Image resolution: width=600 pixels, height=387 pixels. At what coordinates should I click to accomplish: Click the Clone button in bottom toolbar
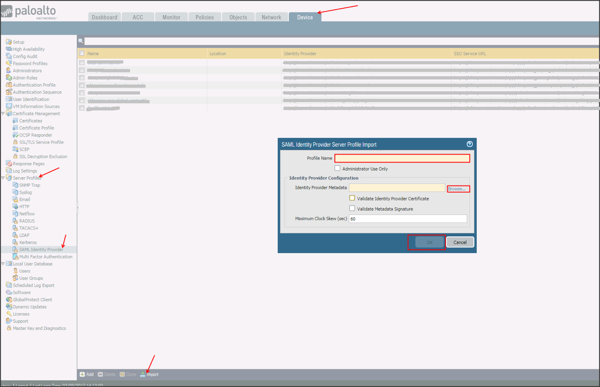(128, 374)
